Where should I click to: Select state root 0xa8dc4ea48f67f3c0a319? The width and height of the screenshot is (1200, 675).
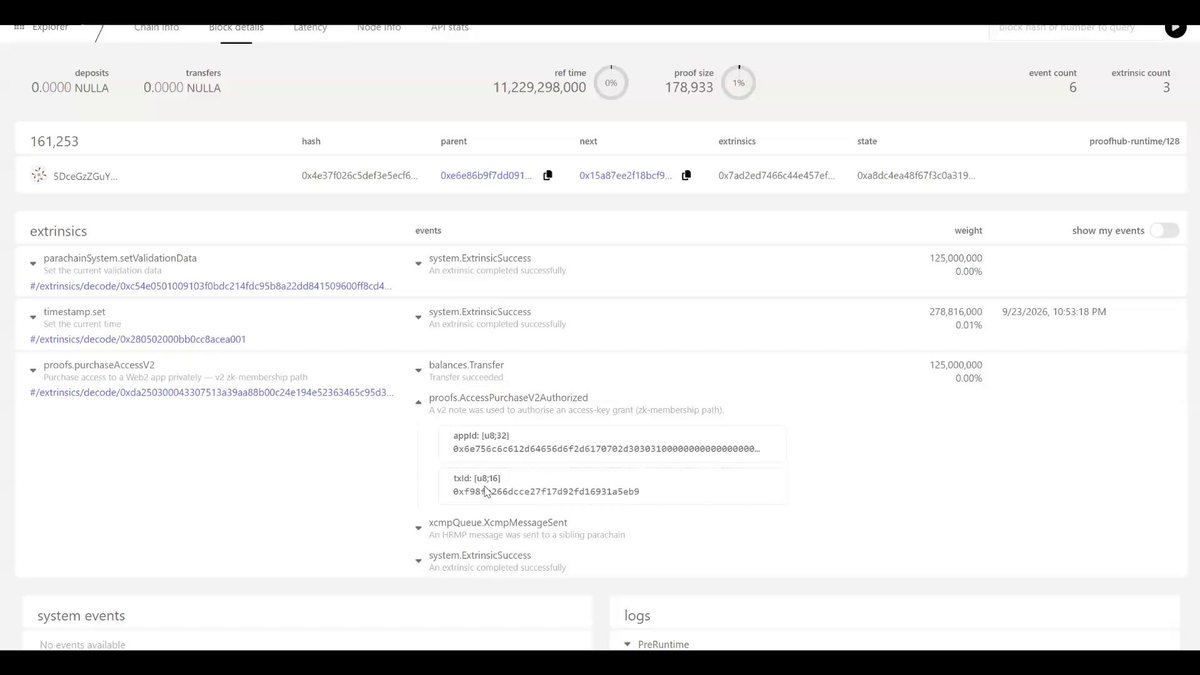916,175
